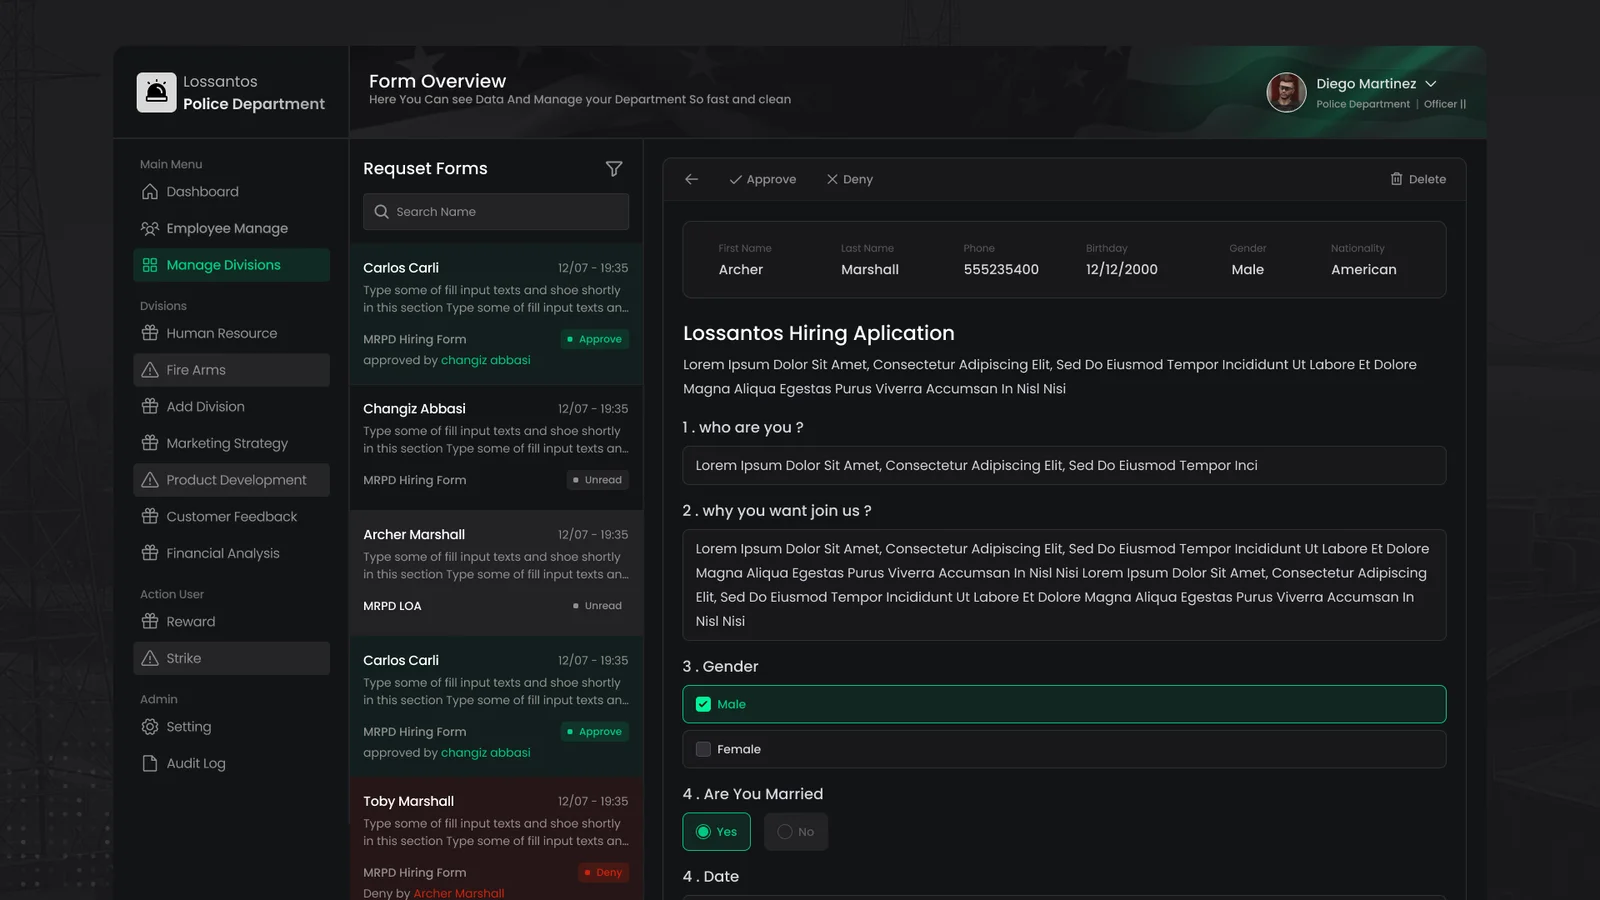Click the Audit Log document icon
Viewport: 1600px width, 900px height.
click(150, 764)
